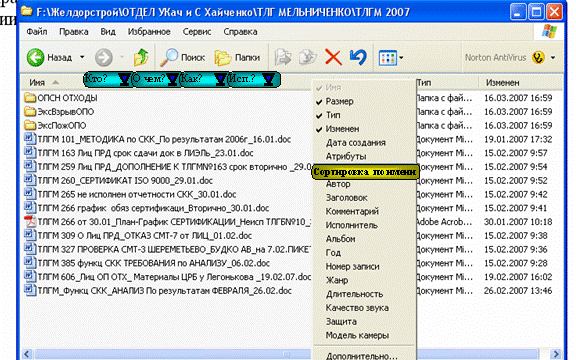Viewport: 576px width, 360px height.
Task: Click the Norton AntiVirus yellow icon
Action: (538, 58)
